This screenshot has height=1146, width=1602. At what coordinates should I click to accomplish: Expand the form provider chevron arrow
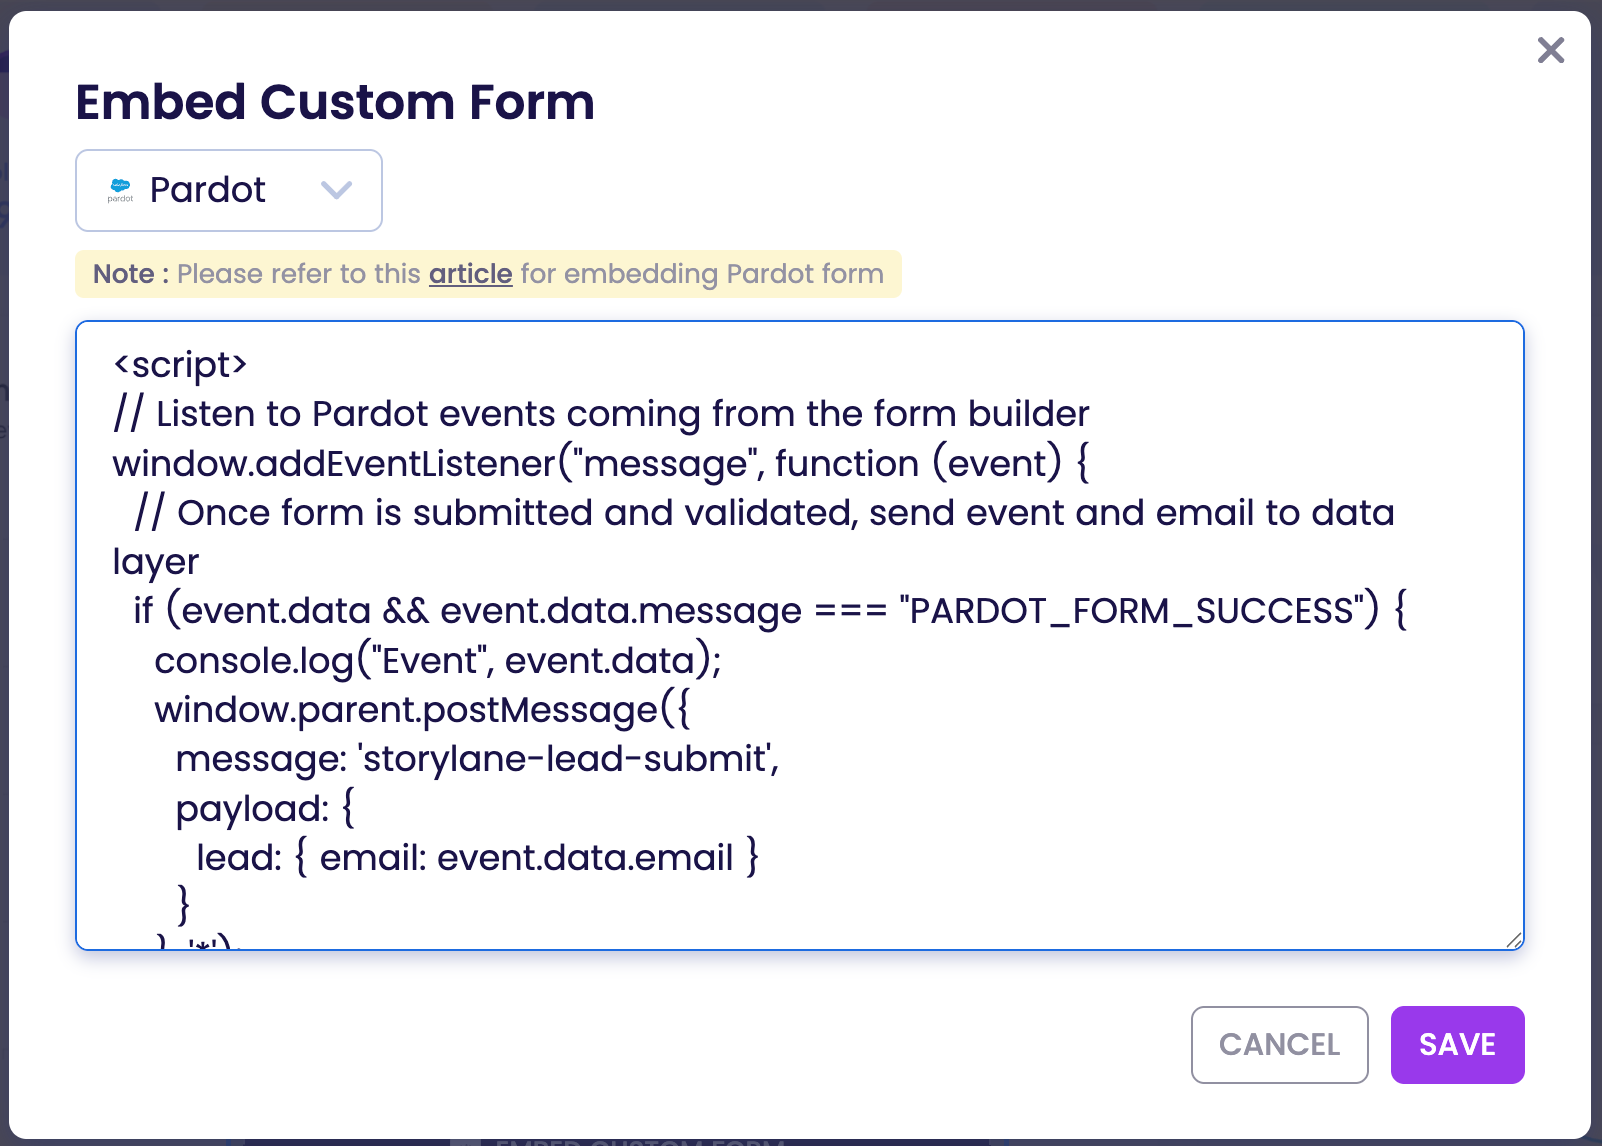(x=336, y=190)
